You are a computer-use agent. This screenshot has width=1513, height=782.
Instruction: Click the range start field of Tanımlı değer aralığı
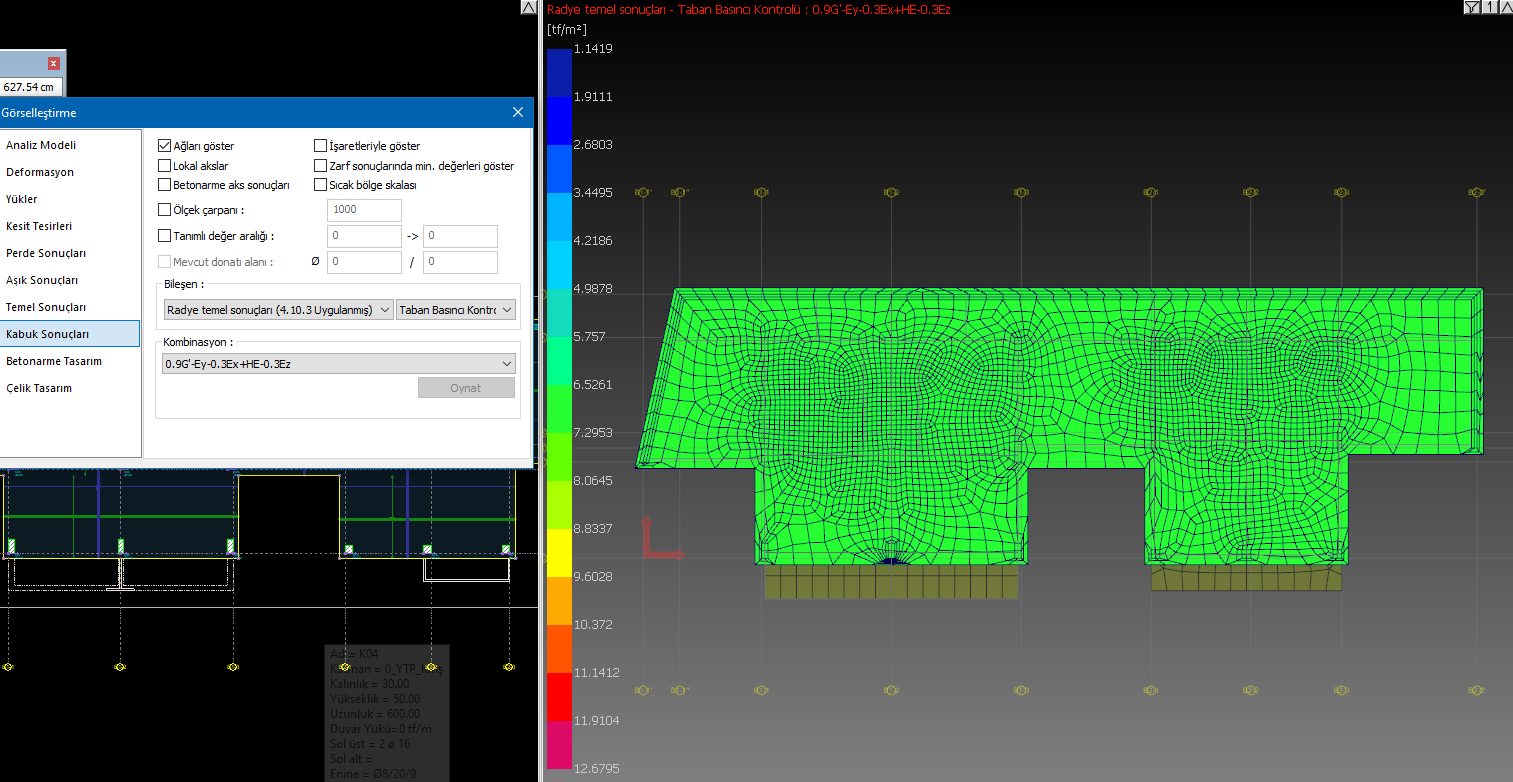point(364,236)
